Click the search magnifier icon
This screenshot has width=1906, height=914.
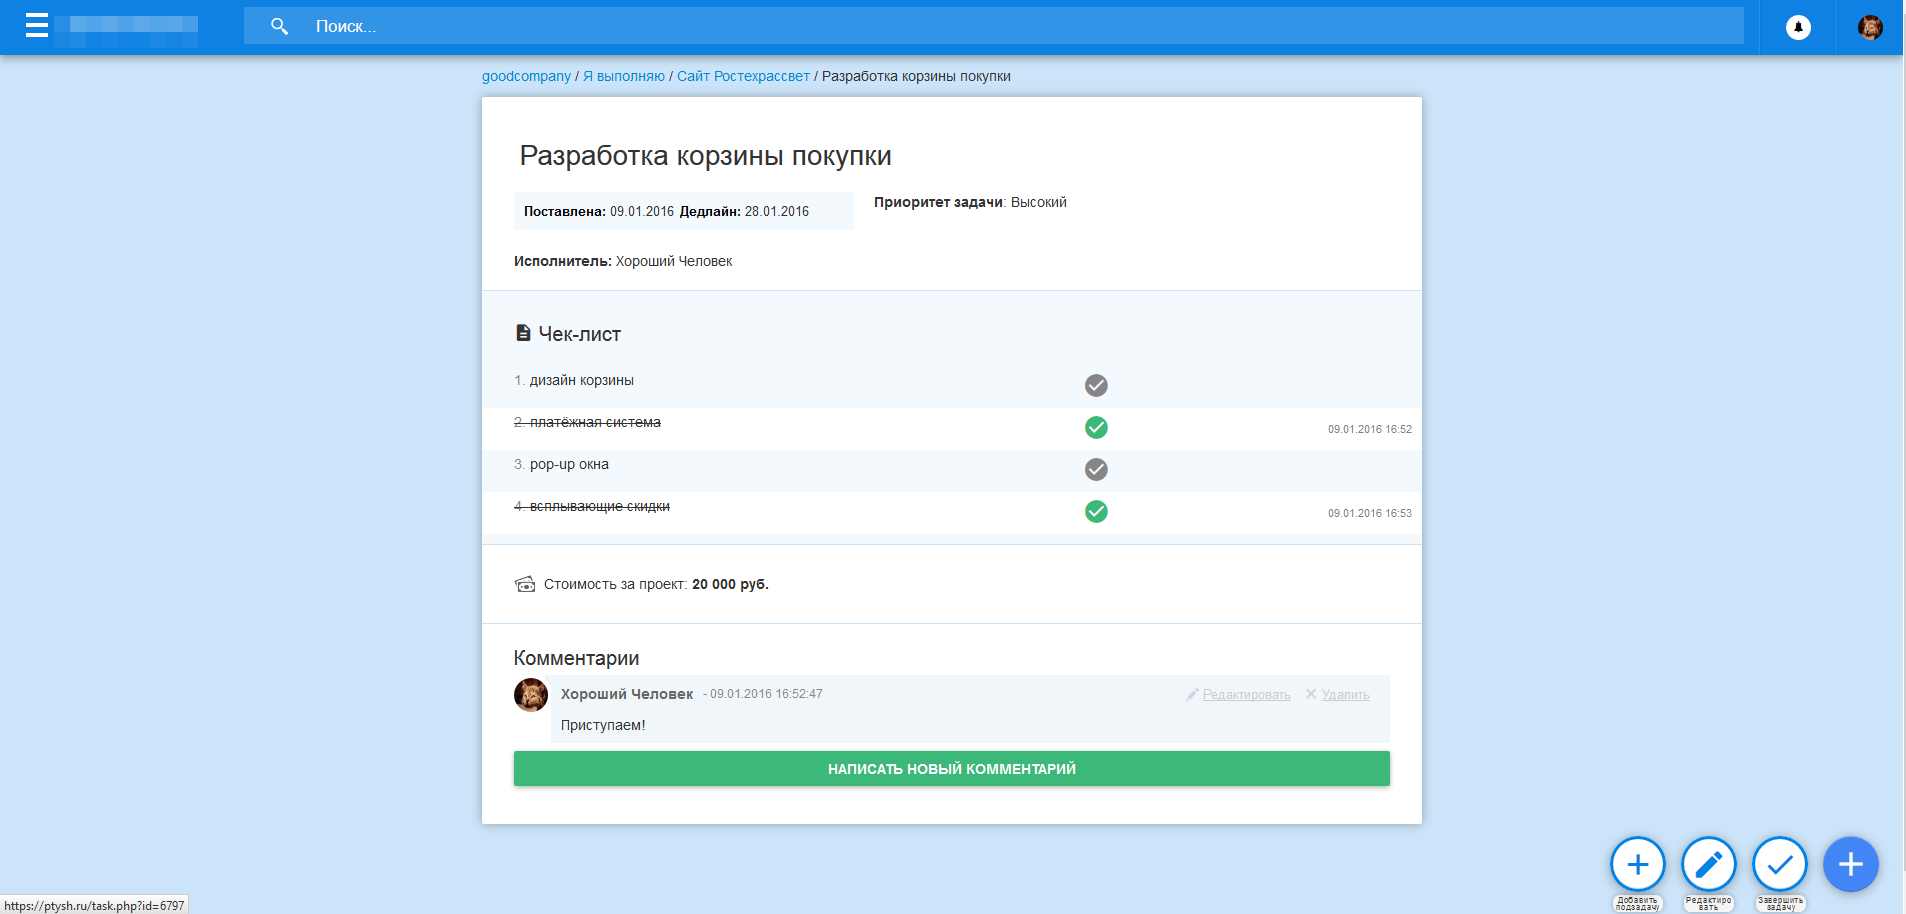click(x=280, y=26)
